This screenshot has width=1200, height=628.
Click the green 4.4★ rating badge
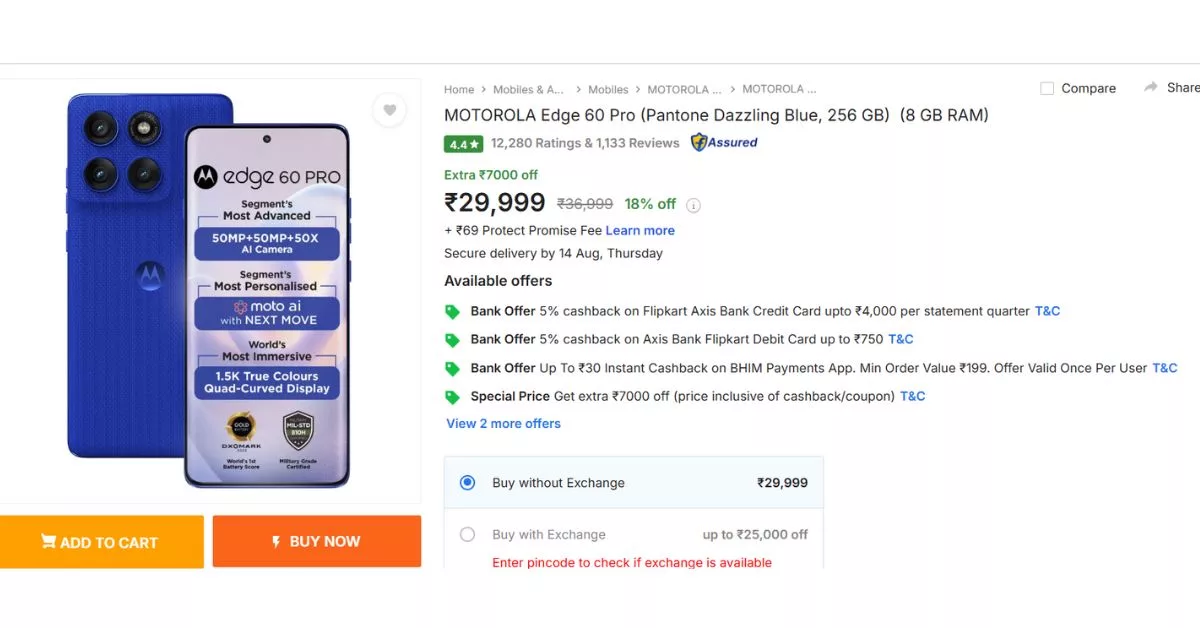[x=461, y=143]
